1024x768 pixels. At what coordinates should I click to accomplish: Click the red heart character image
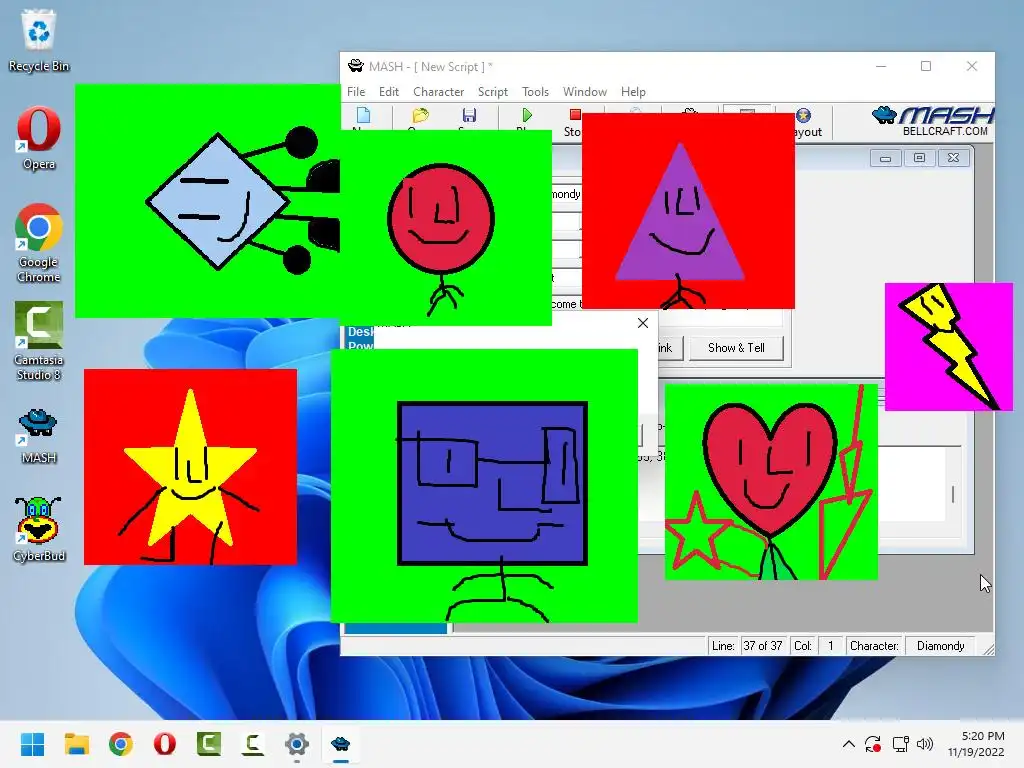(x=771, y=482)
